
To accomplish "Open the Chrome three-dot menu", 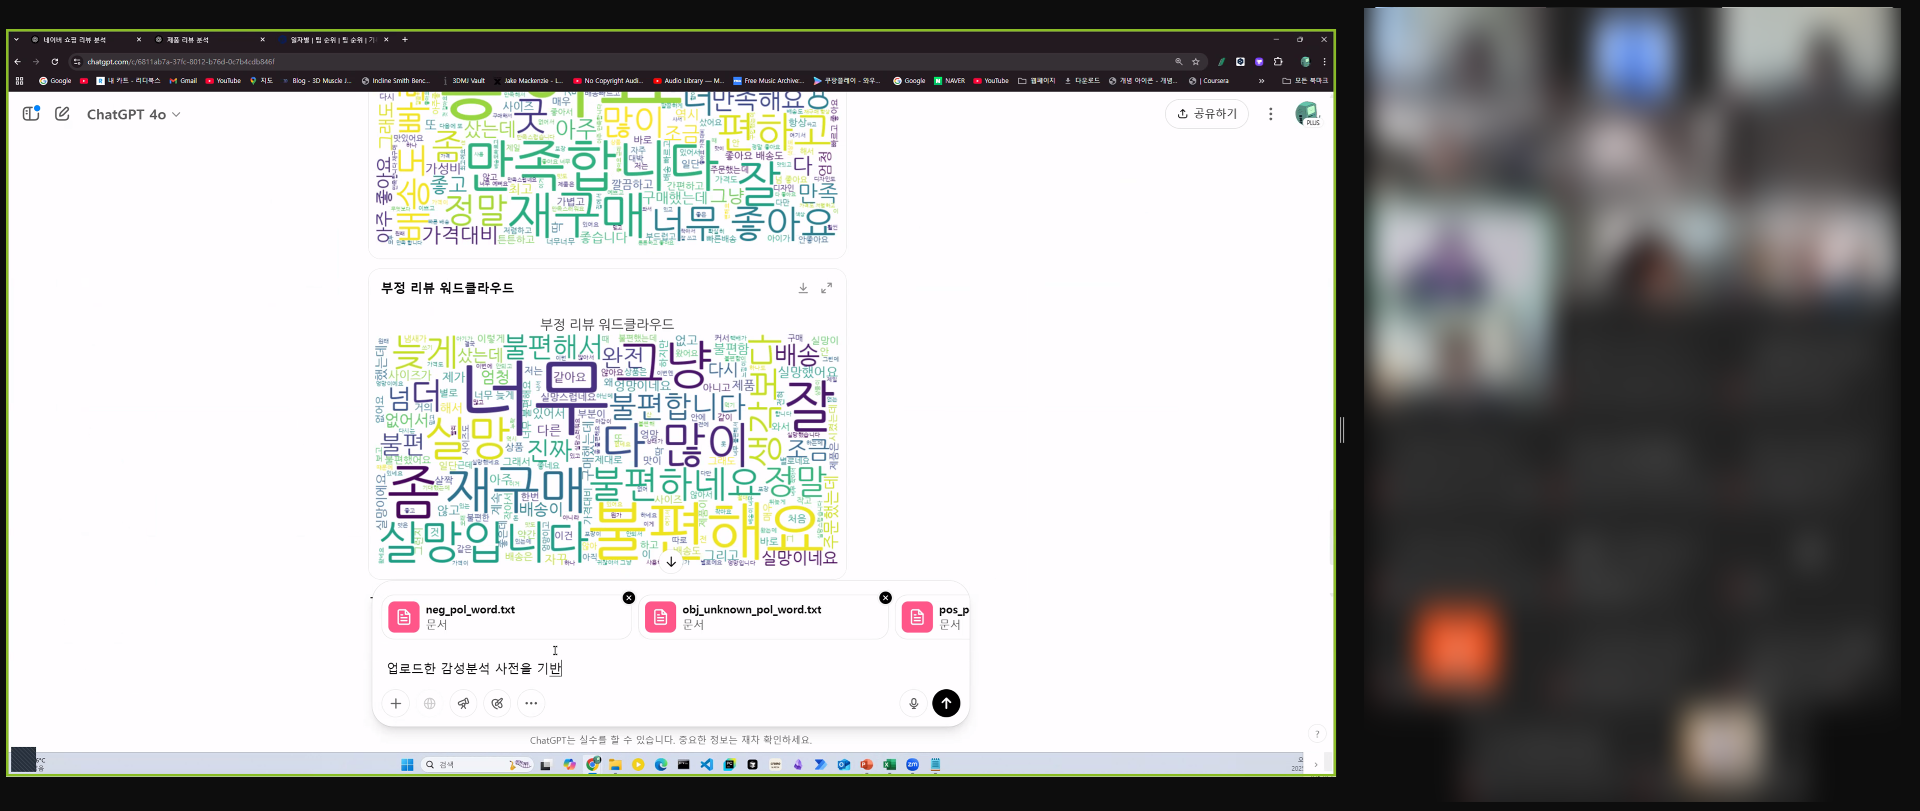I will click(x=1324, y=62).
